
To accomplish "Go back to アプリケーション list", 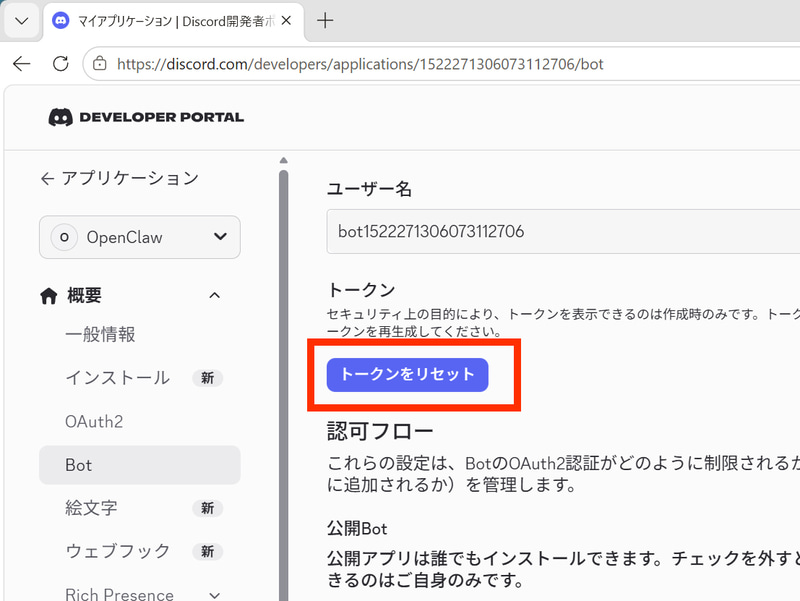I will coord(119,178).
